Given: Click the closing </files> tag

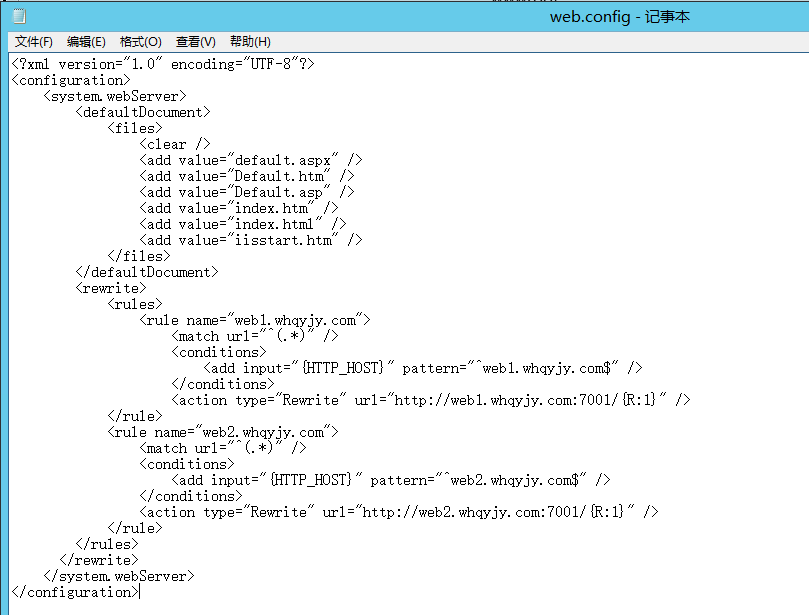Looking at the screenshot, I should (x=139, y=256).
